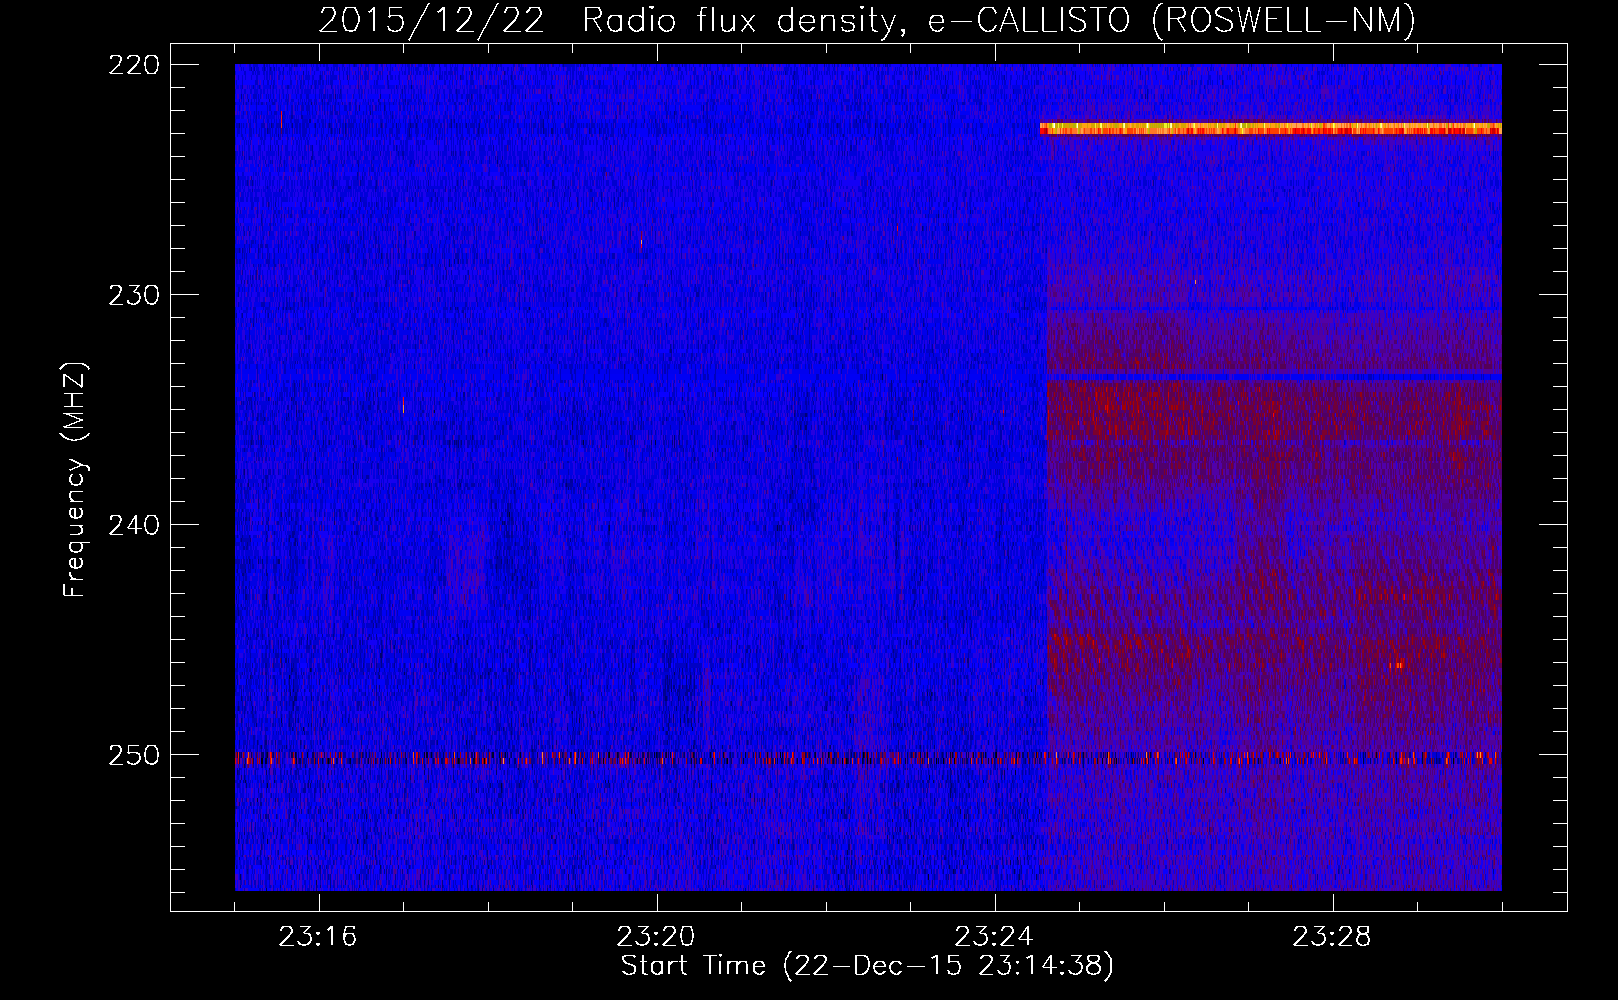
Task: Click the 220 frequency tick label
Action: (x=134, y=66)
